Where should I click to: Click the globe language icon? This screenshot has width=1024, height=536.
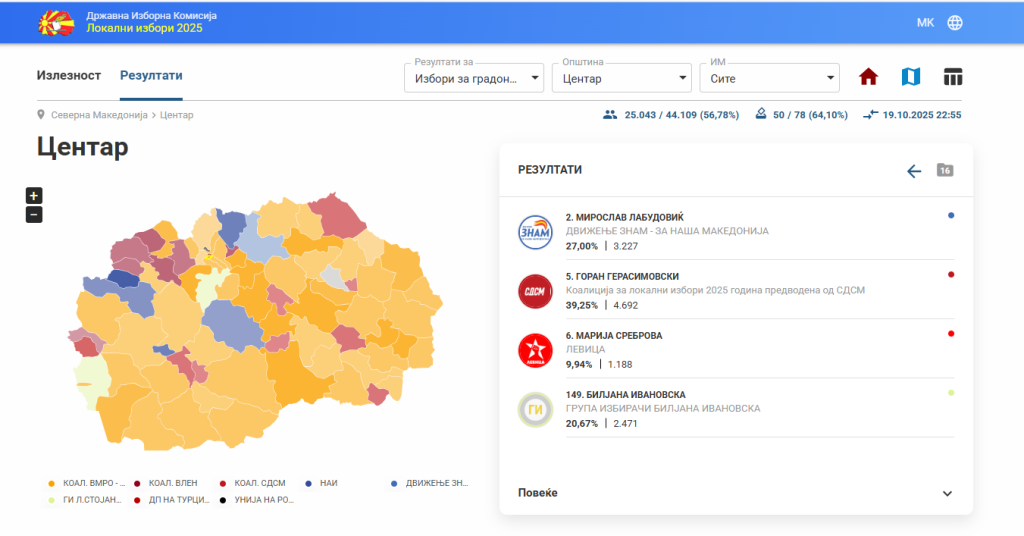955,23
